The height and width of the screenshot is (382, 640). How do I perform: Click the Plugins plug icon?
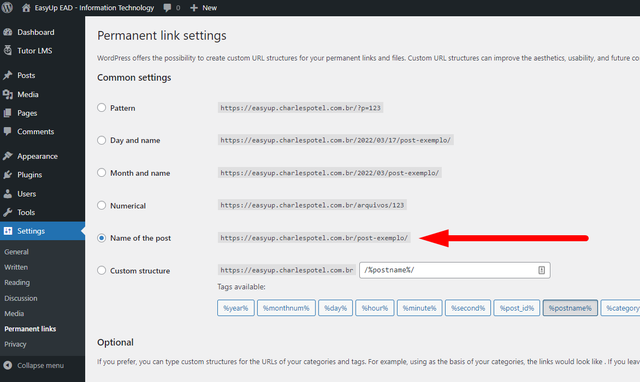click(7, 175)
